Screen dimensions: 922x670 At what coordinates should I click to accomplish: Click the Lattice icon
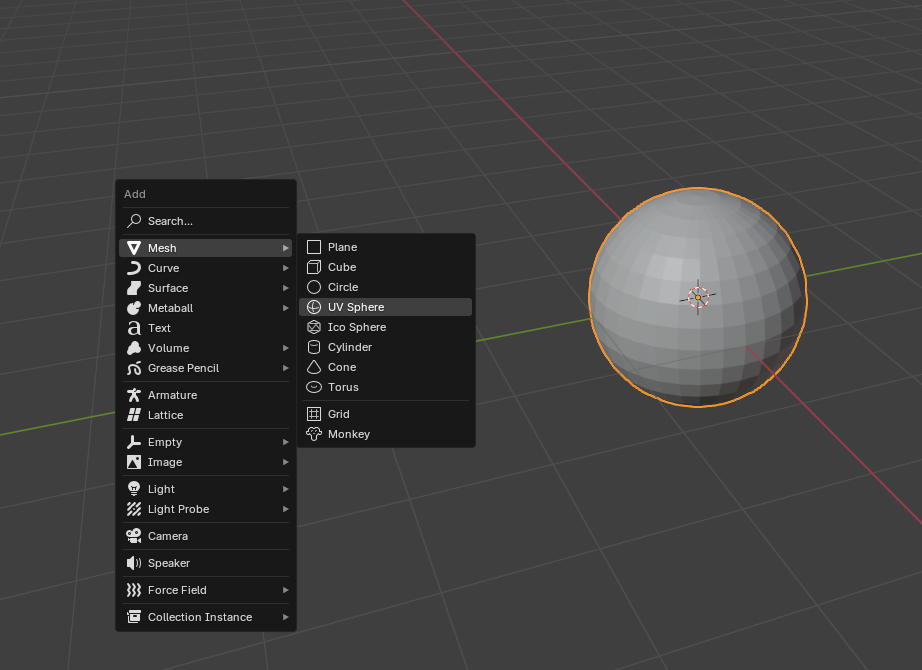[134, 415]
